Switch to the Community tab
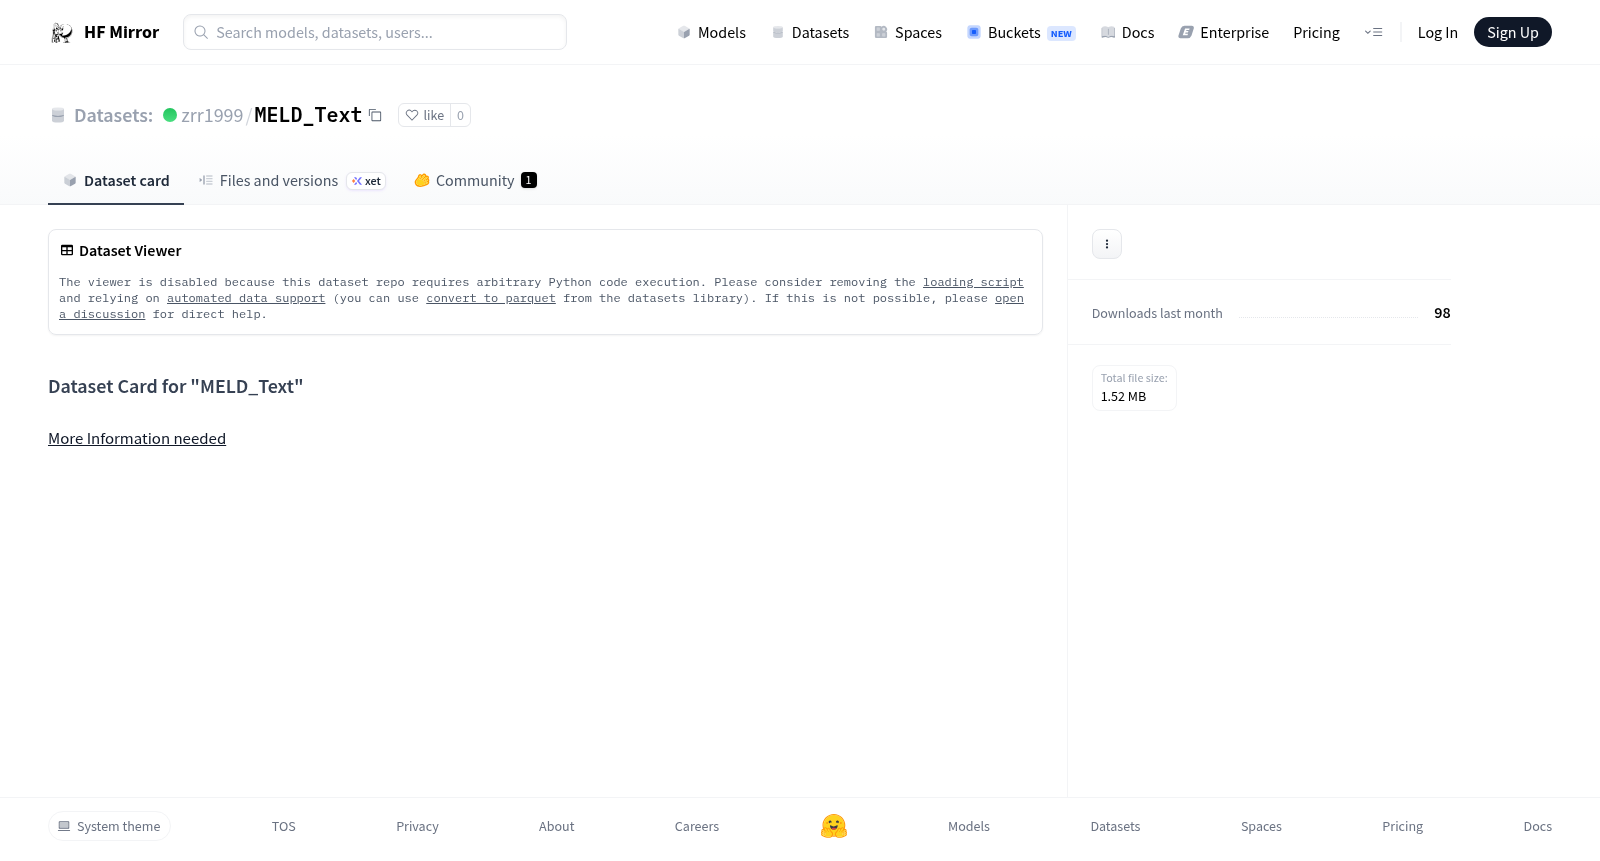1600x861 pixels. click(475, 181)
